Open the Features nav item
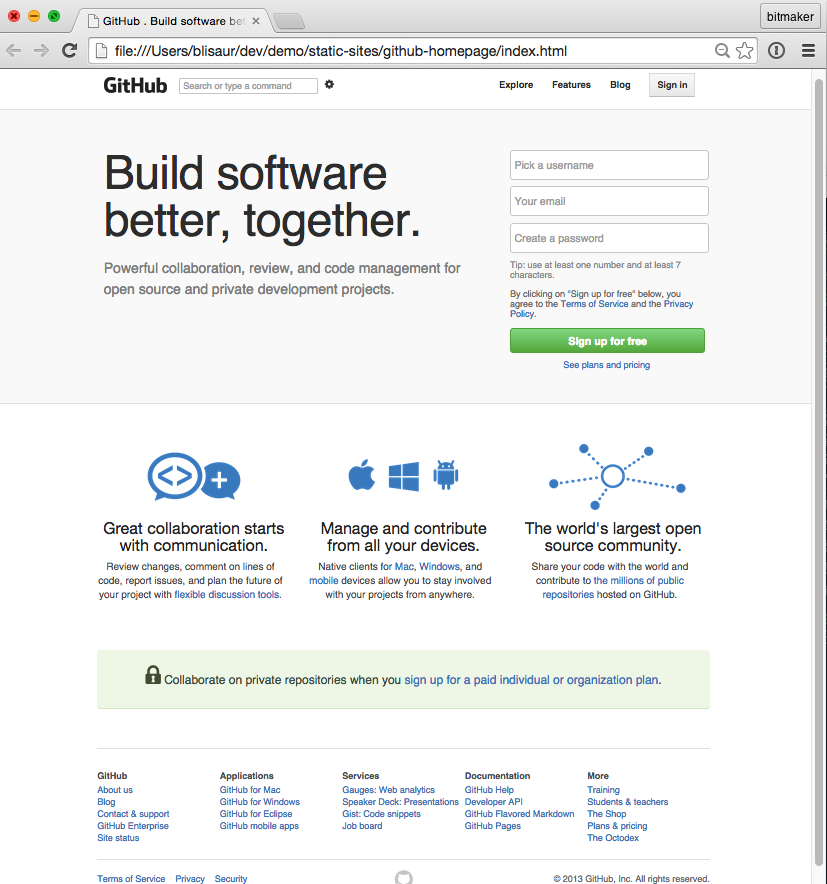The image size is (827, 884). click(x=571, y=85)
